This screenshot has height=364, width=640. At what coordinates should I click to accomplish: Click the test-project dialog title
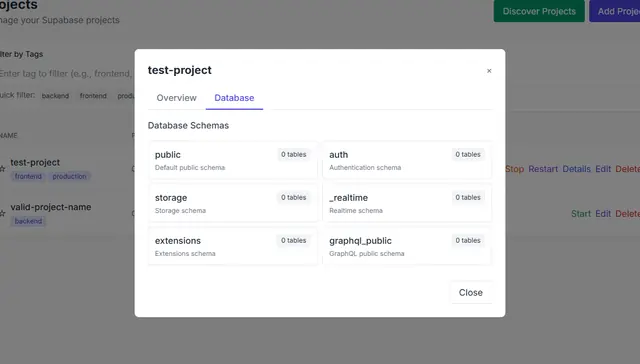180,70
